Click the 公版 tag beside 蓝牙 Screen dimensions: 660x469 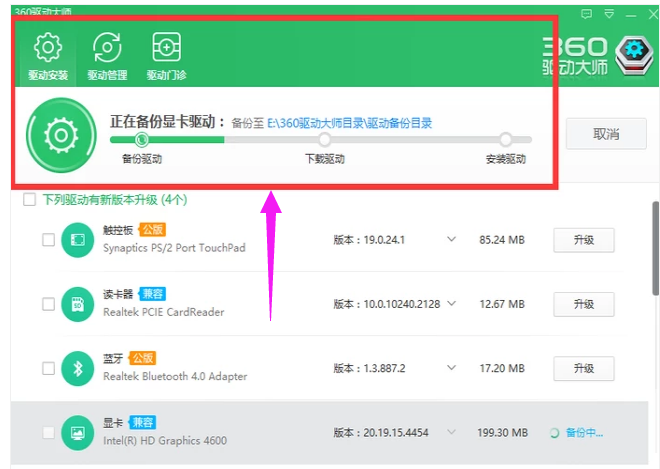coord(142,358)
